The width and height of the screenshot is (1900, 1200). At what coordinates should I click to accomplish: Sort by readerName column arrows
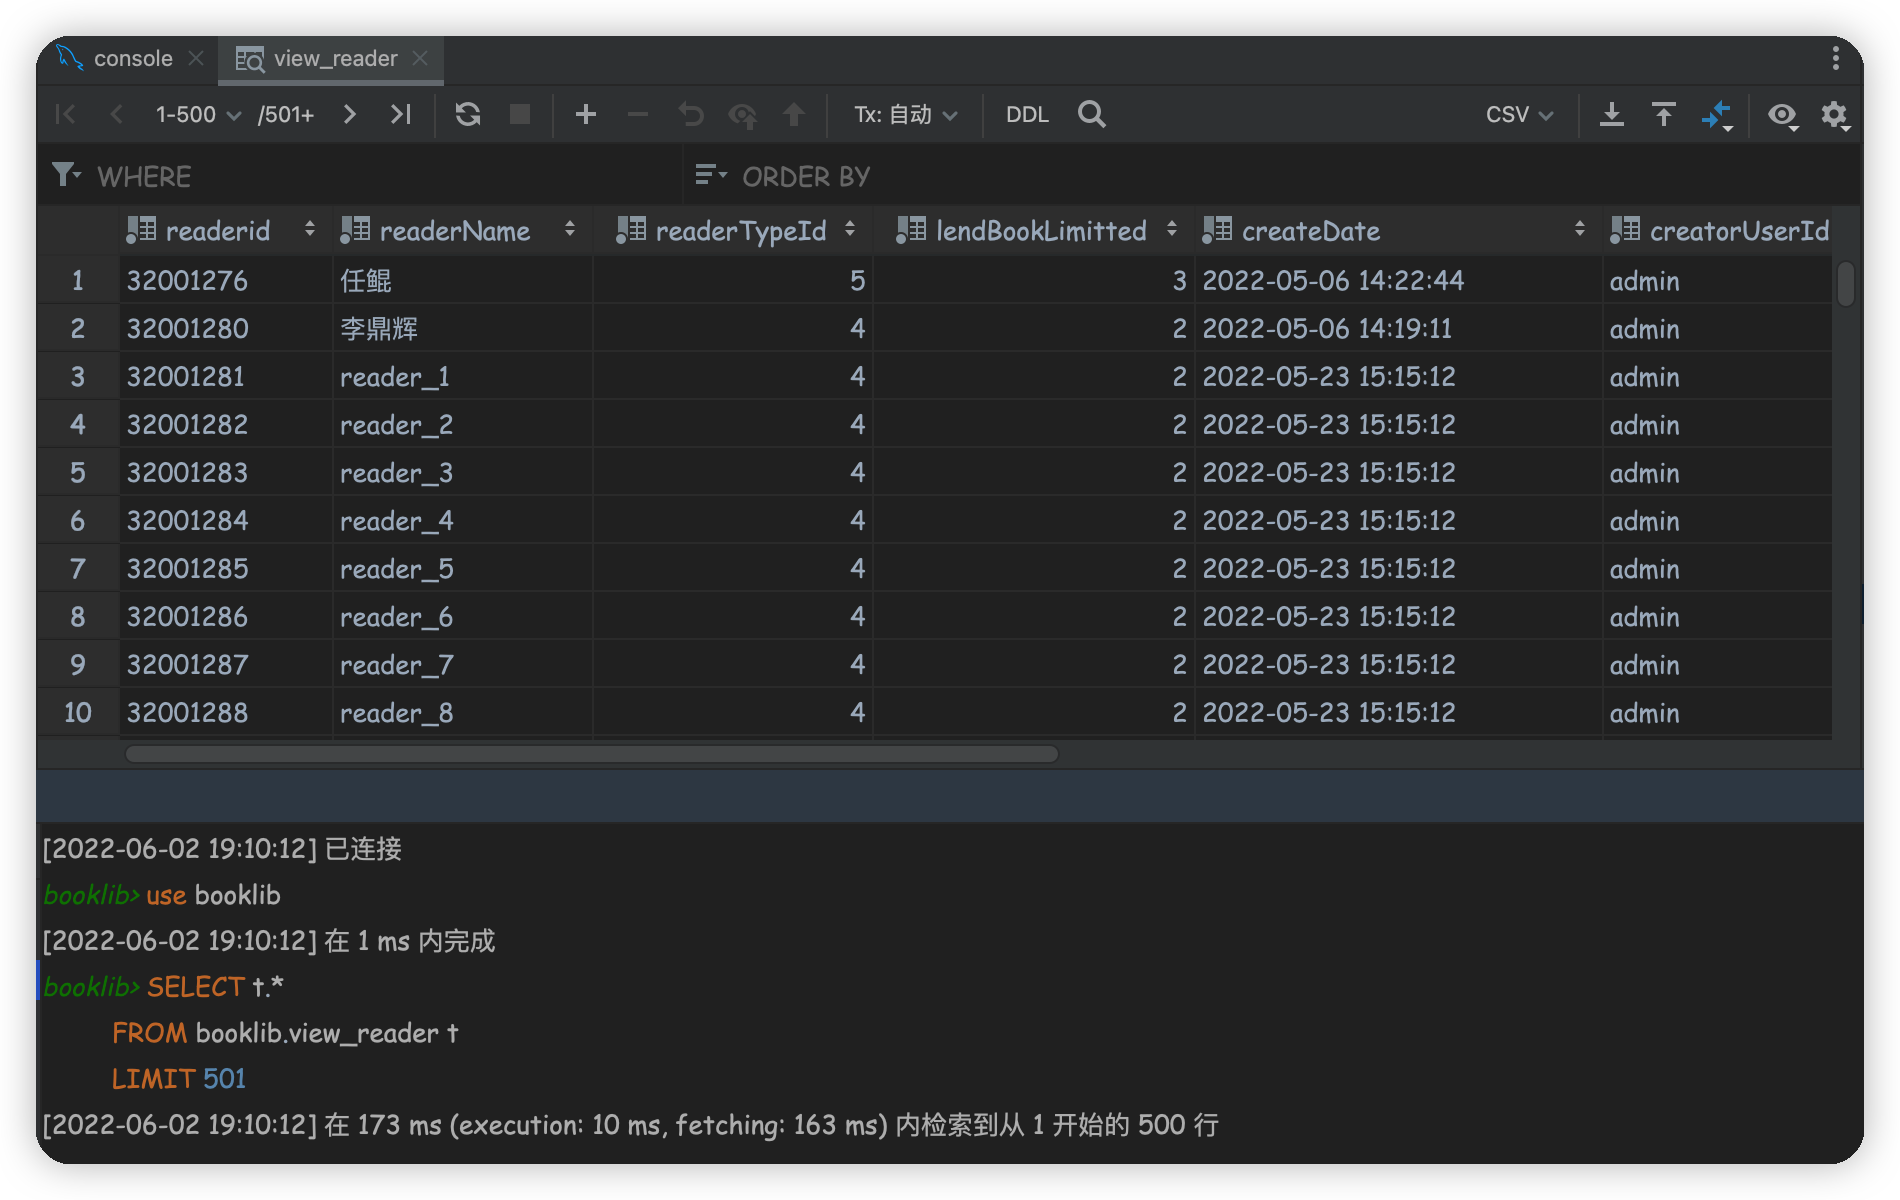(x=570, y=230)
